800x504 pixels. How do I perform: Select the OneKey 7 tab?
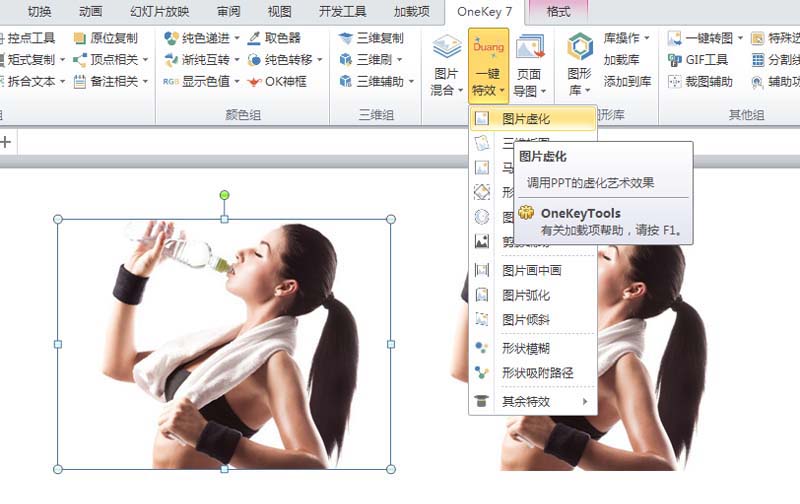[484, 12]
